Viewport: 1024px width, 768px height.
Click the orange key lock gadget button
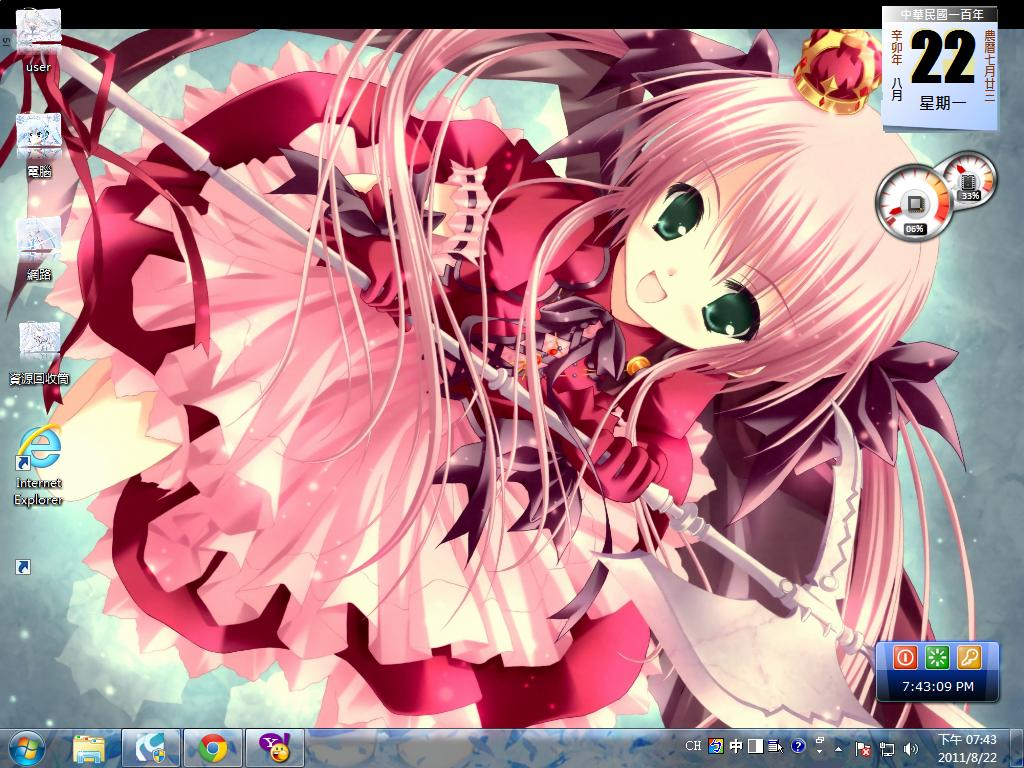tap(969, 657)
